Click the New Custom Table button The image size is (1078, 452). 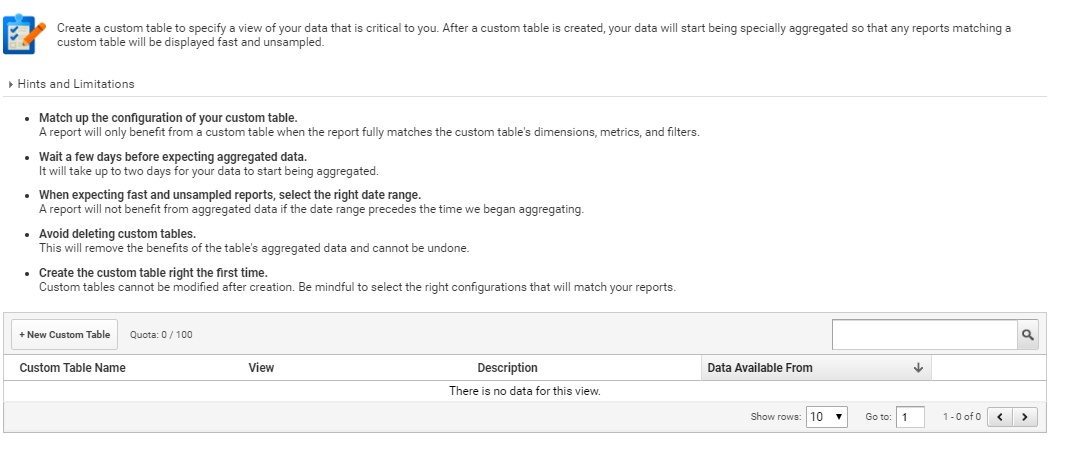(x=65, y=335)
